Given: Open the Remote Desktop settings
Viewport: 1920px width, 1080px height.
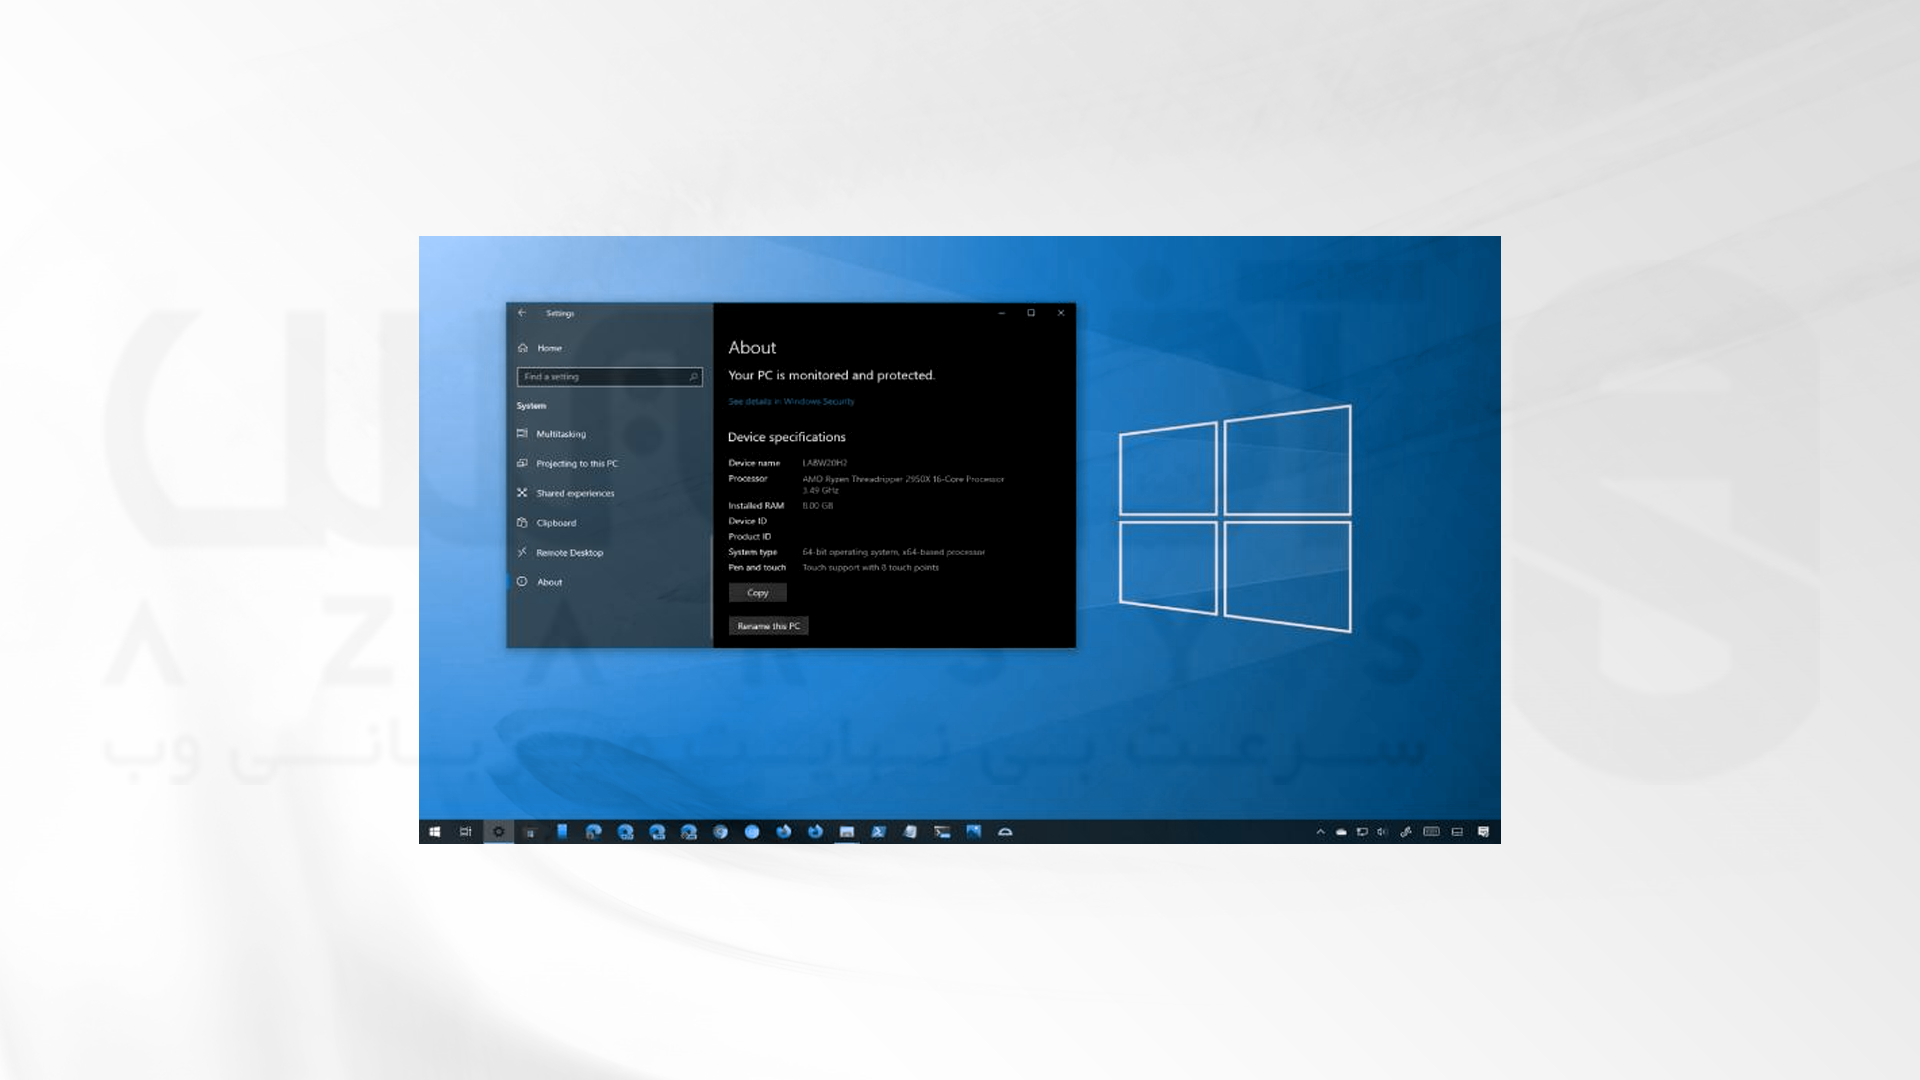Looking at the screenshot, I should (x=560, y=552).
